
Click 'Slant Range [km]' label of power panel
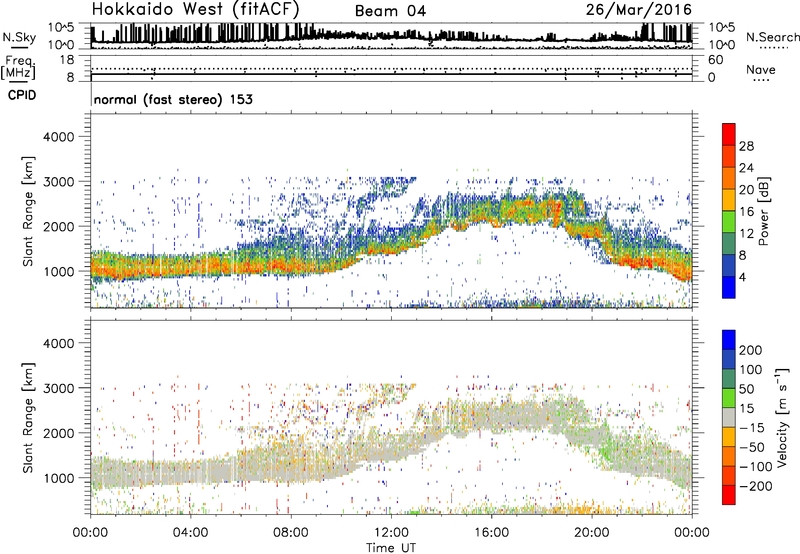[28, 211]
